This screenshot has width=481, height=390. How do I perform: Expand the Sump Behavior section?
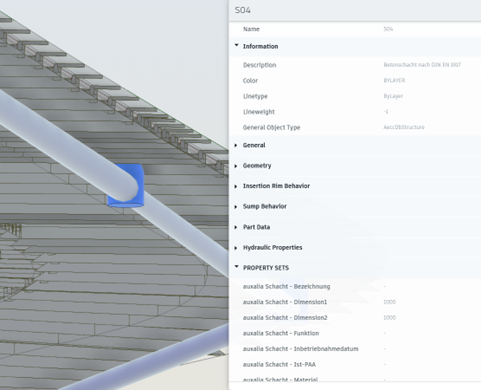tap(236, 207)
